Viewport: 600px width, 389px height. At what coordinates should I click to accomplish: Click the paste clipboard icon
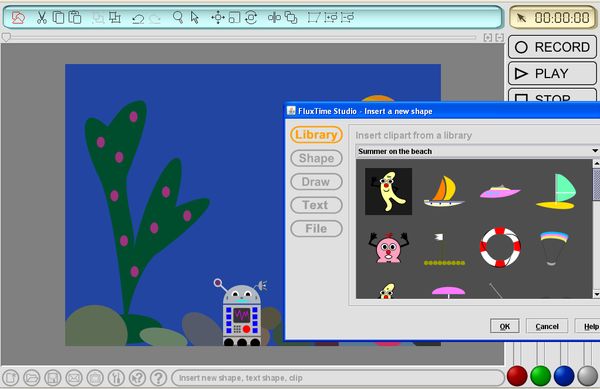[x=75, y=18]
